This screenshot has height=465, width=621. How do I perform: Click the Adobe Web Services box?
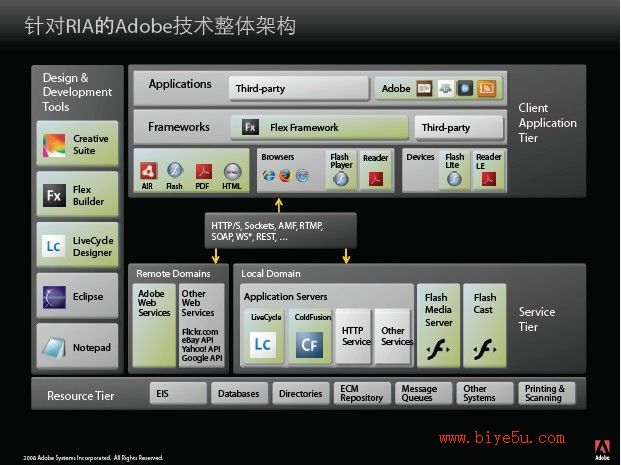154,325
